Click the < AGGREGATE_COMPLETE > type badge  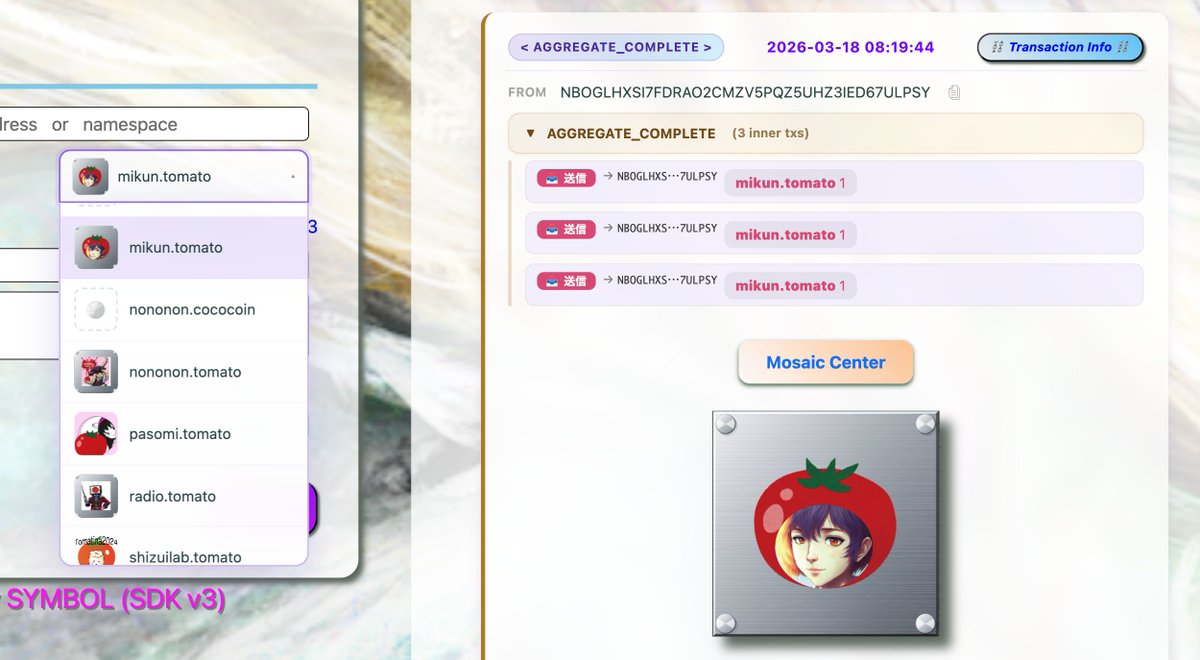[616, 47]
